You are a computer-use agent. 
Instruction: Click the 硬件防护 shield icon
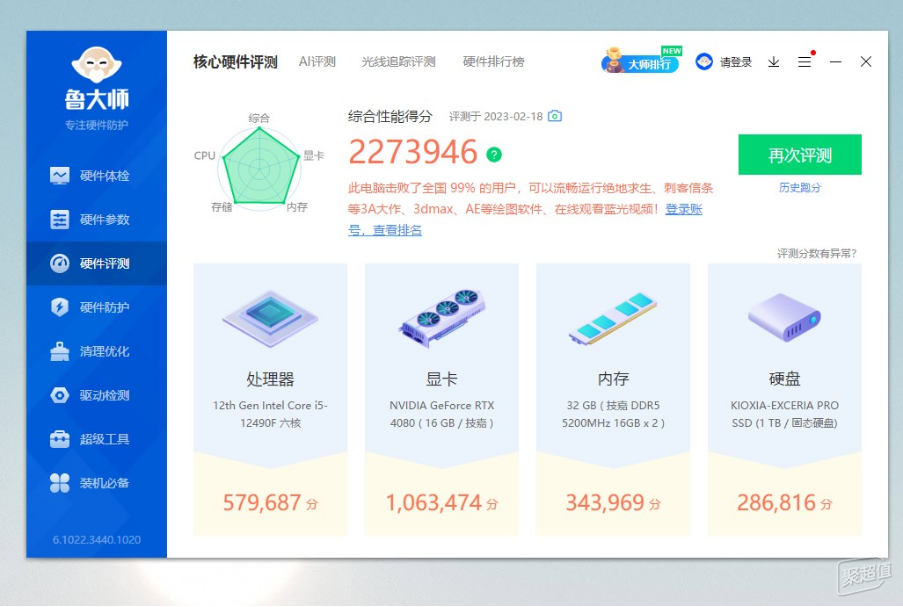(59, 307)
